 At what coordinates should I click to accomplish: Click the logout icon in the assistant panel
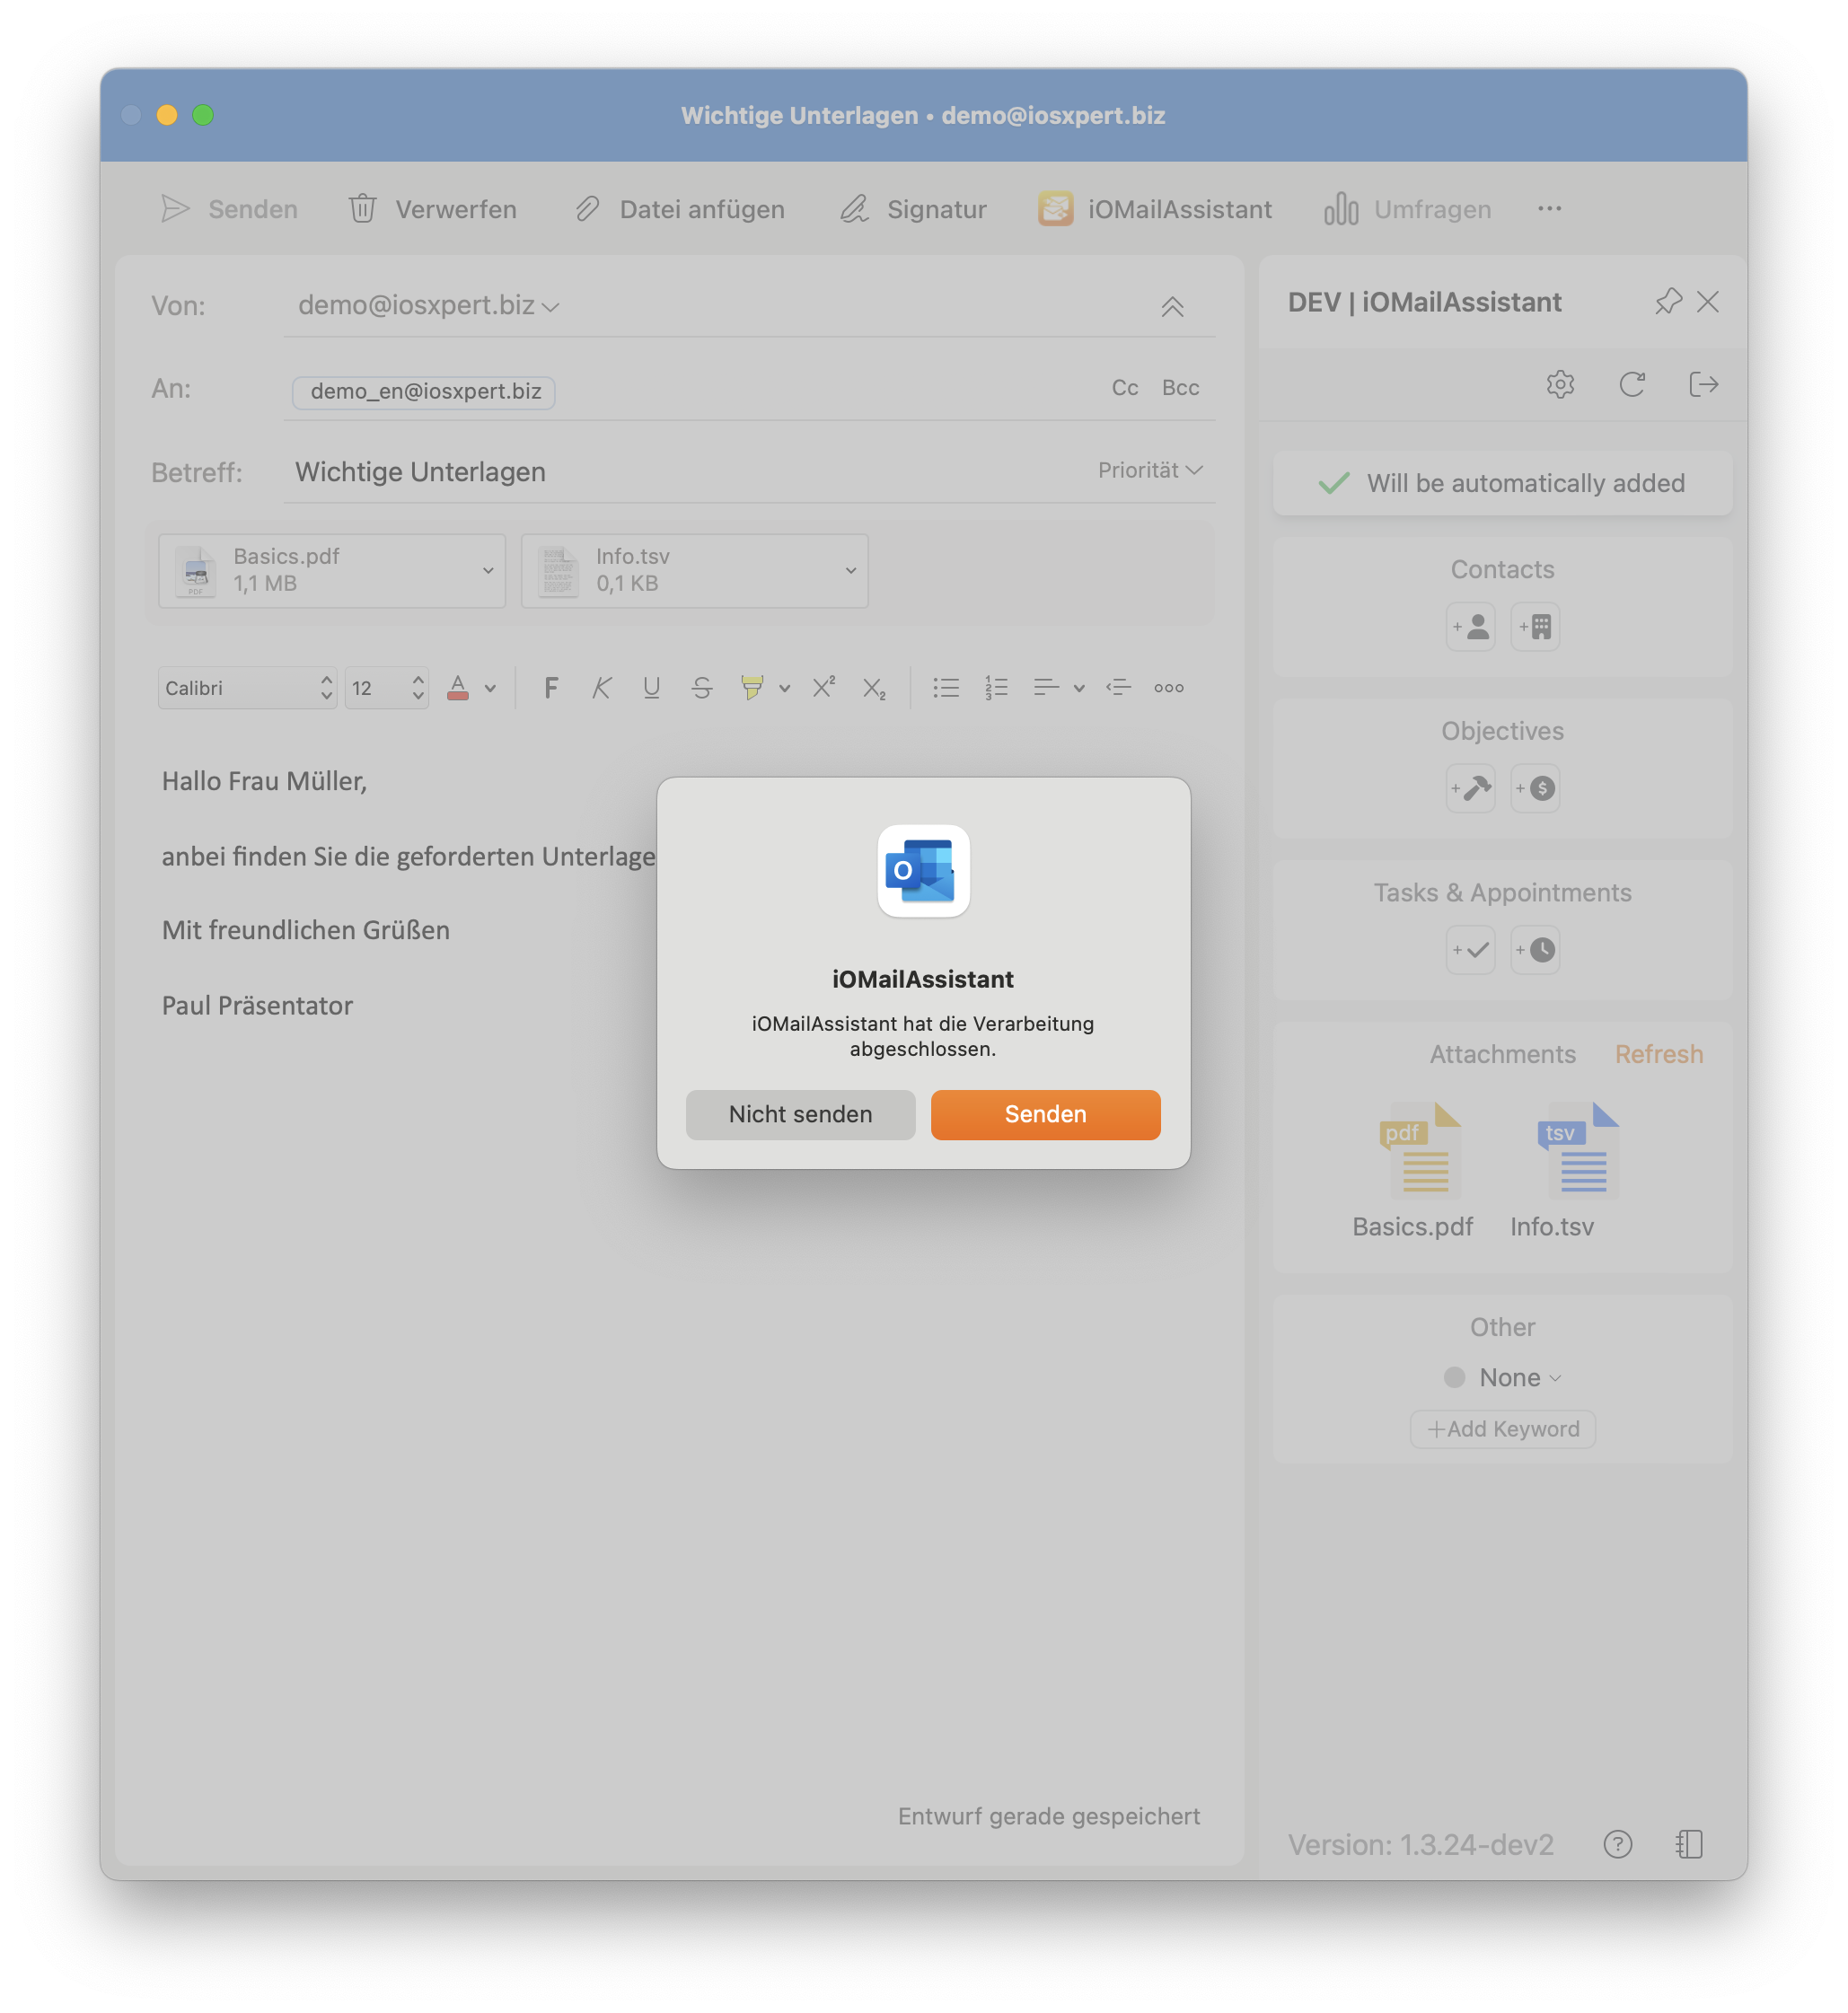coord(1702,384)
